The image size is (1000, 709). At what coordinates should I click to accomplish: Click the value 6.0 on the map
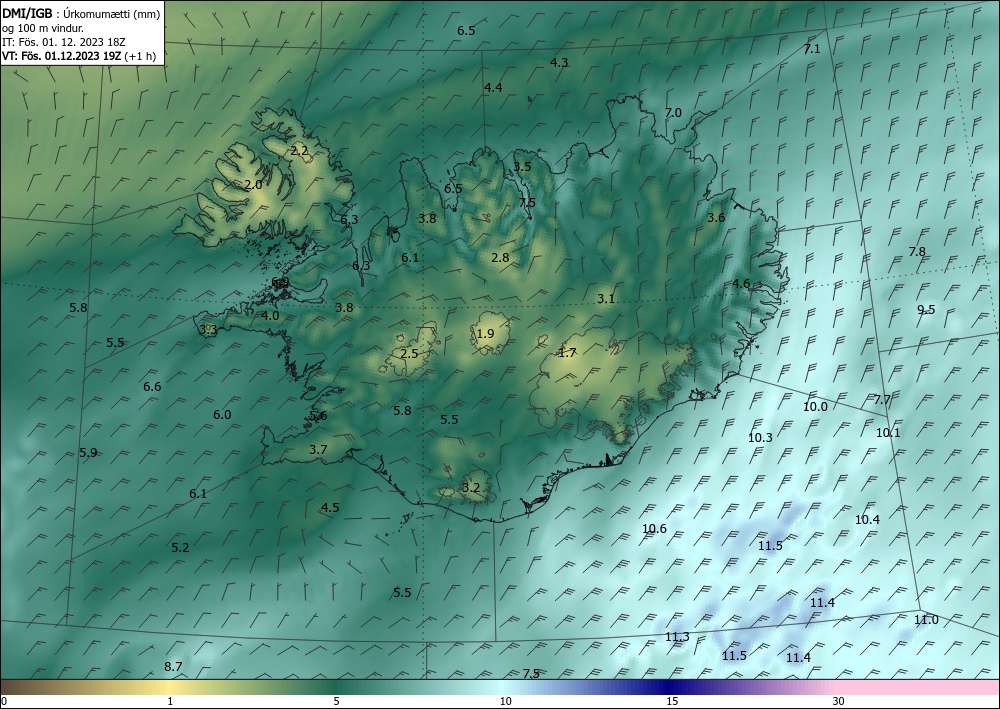tap(222, 415)
